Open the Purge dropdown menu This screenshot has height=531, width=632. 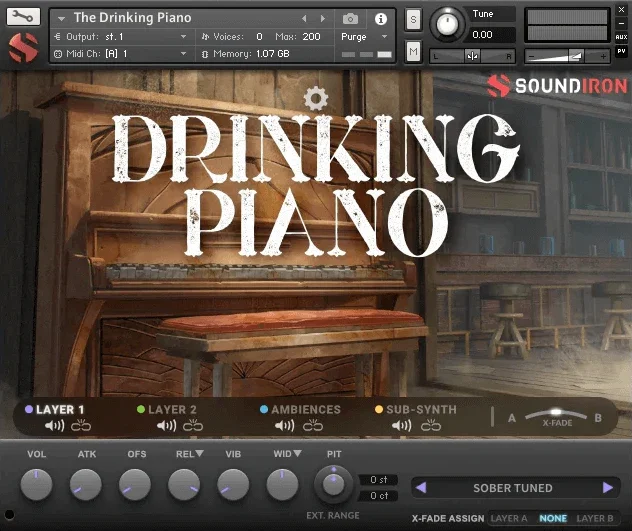[x=385, y=37]
